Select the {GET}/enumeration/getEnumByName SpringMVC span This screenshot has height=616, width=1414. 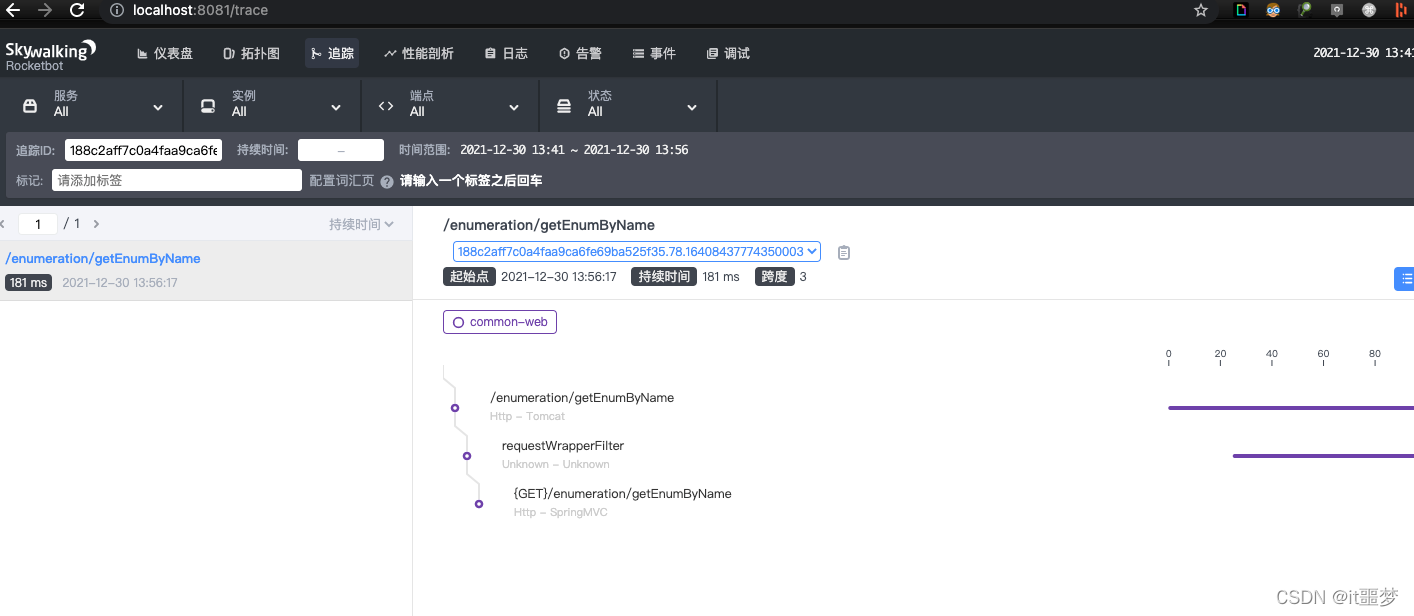623,493
